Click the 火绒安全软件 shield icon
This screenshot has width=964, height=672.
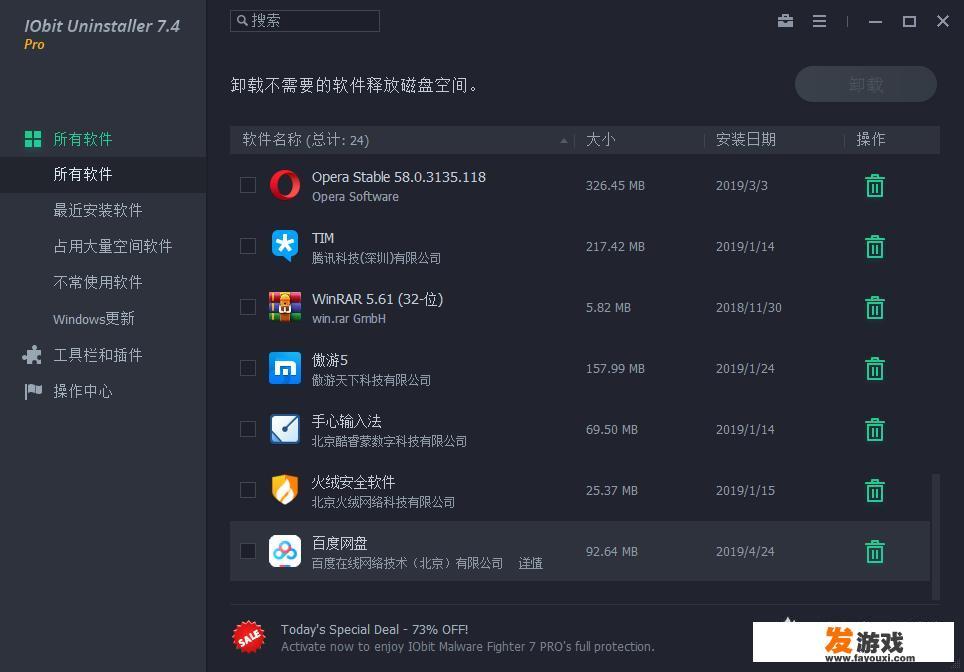pyautogui.click(x=285, y=489)
